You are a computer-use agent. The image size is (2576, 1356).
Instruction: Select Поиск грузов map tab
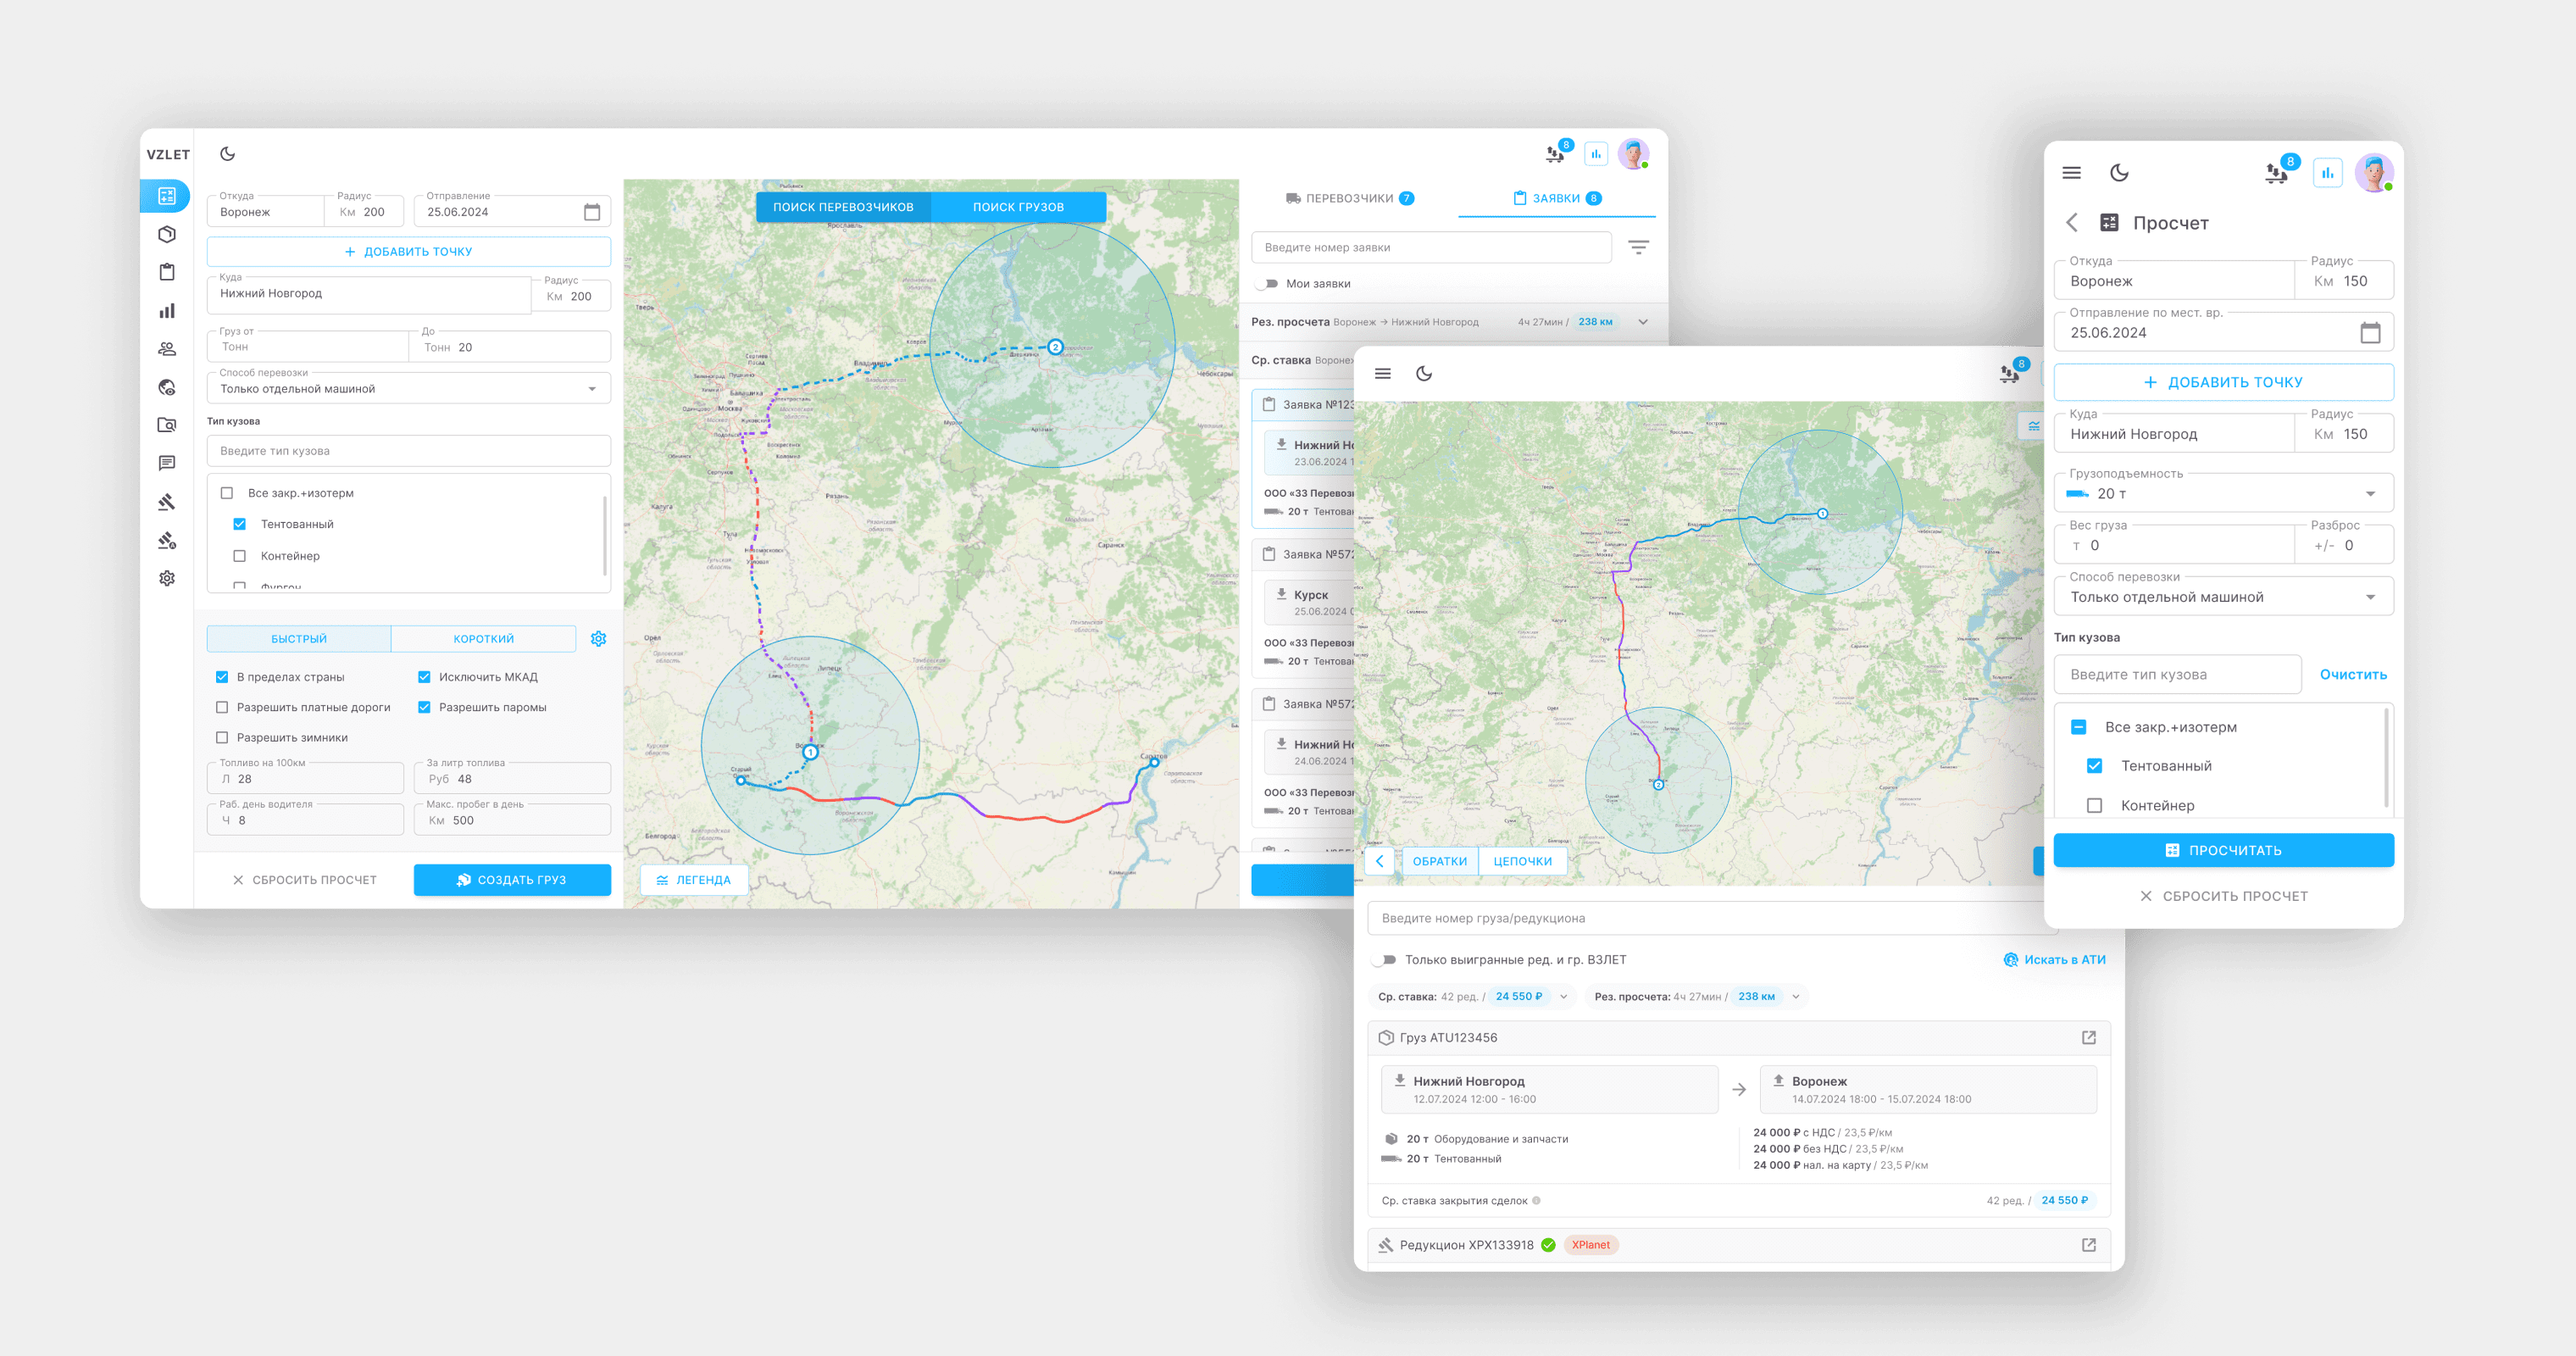(1018, 207)
